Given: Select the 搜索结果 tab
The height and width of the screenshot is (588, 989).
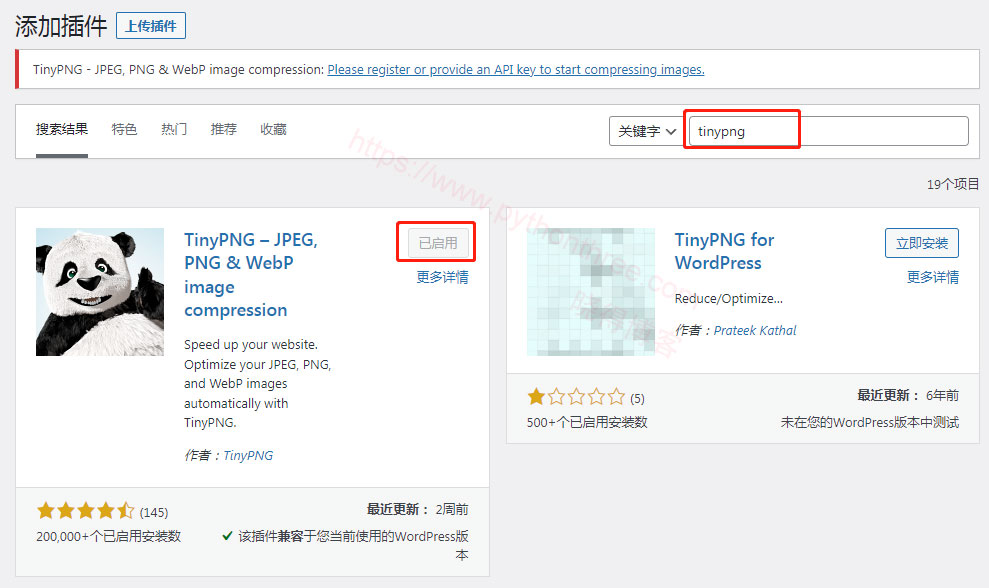Looking at the screenshot, I should [62, 129].
